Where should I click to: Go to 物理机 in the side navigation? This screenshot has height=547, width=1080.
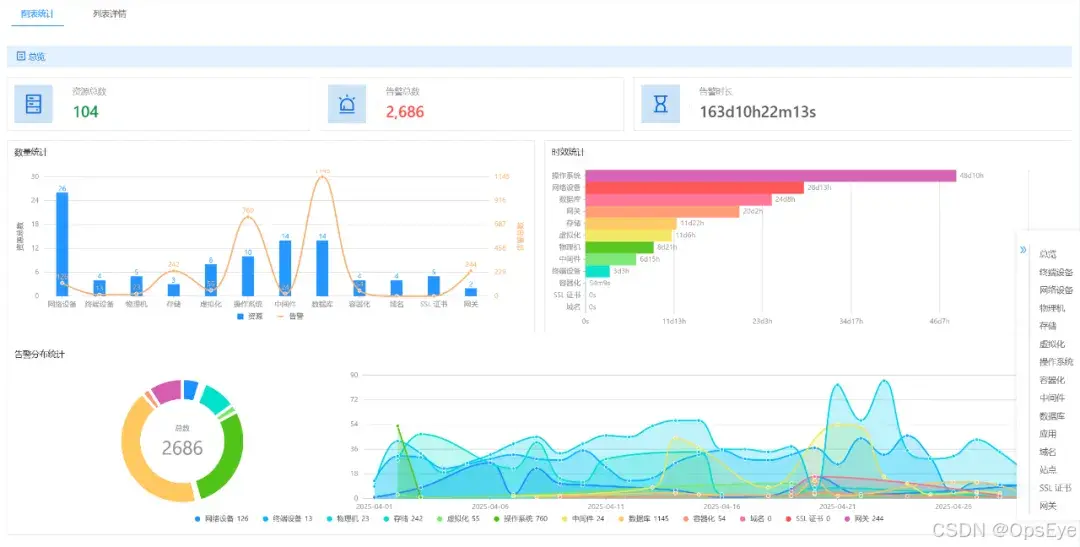point(1051,308)
